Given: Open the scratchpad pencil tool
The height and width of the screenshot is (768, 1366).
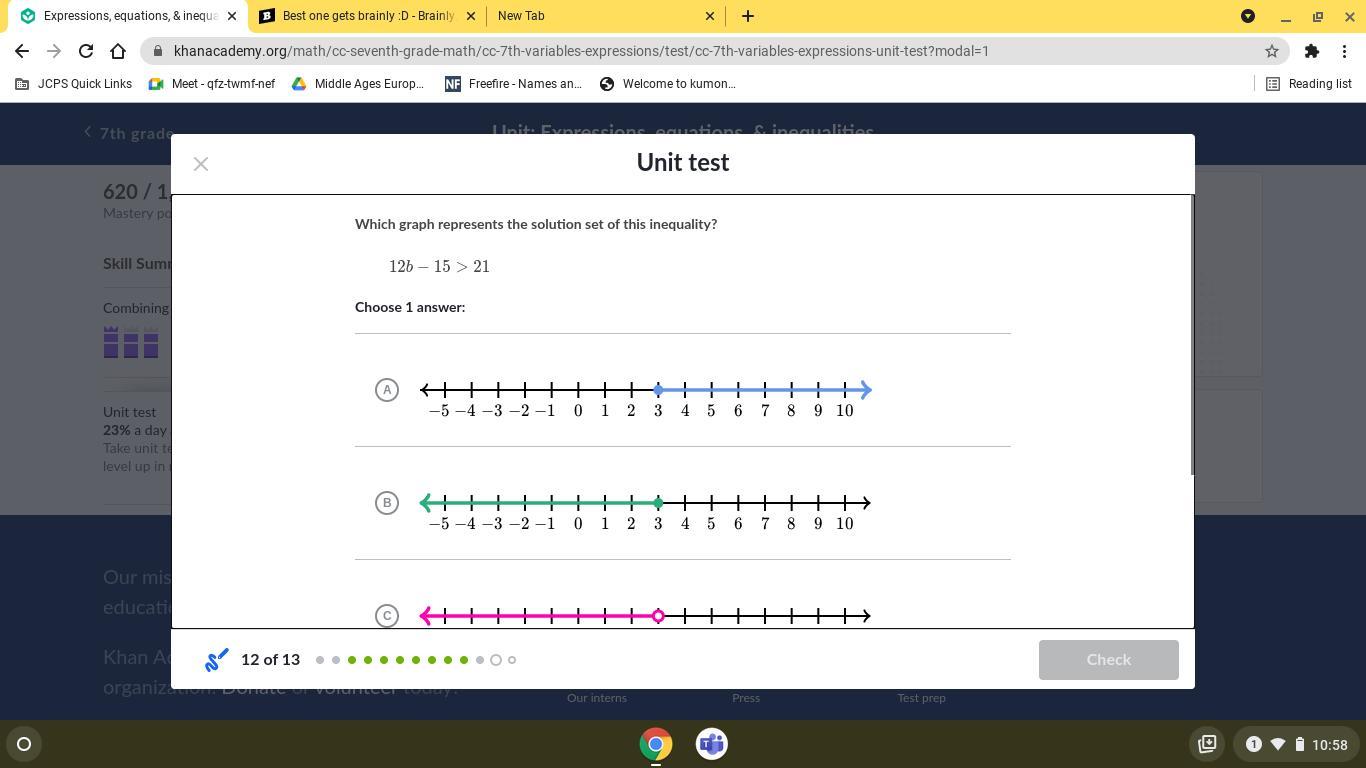Looking at the screenshot, I should pyautogui.click(x=217, y=660).
